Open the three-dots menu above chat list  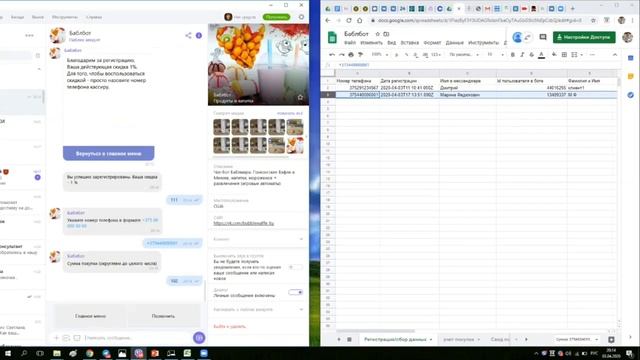tap(29, 36)
